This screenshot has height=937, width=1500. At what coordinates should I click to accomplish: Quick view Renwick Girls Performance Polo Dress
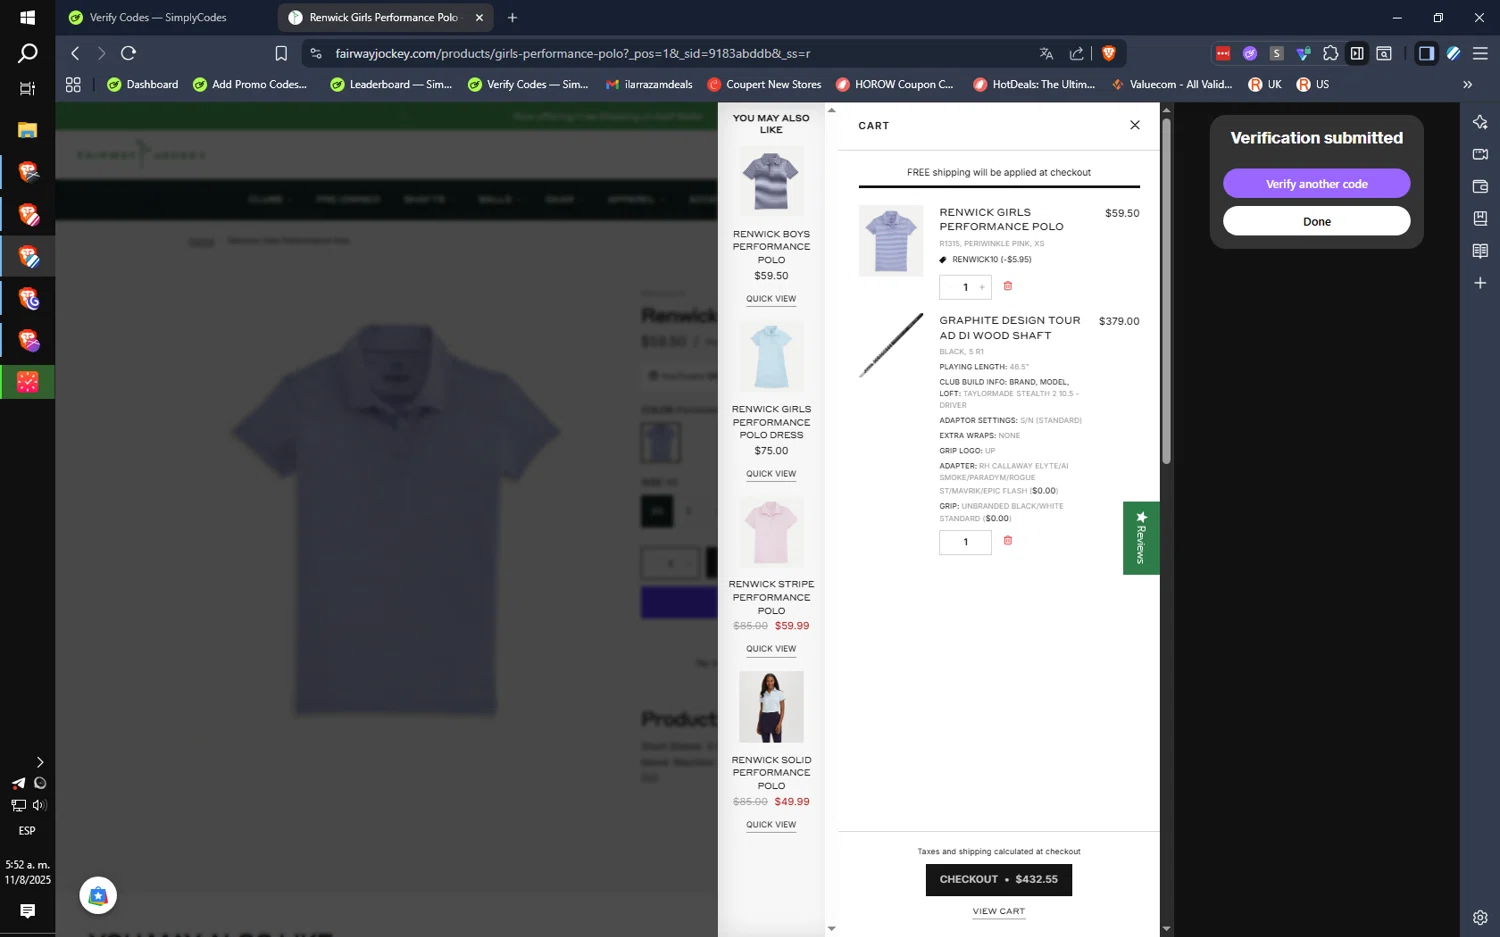[x=771, y=474]
